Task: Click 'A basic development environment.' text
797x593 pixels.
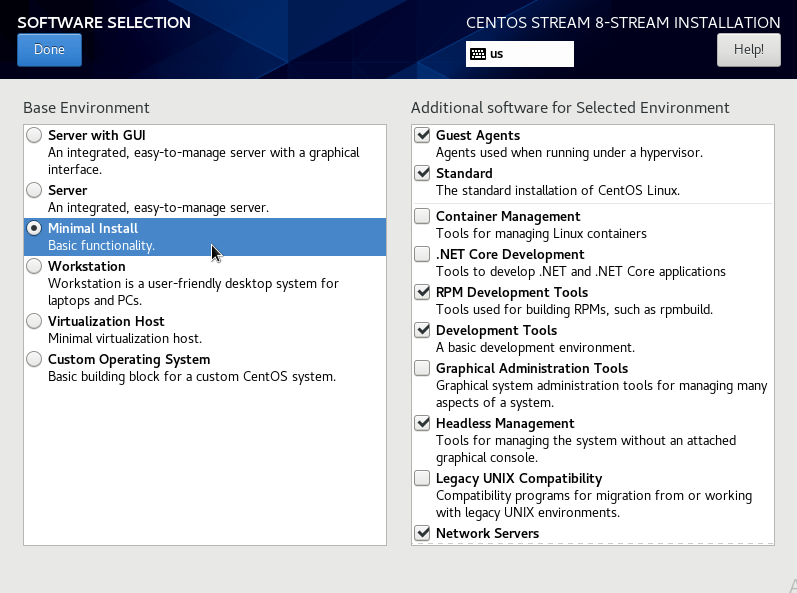Action: [x=535, y=348]
